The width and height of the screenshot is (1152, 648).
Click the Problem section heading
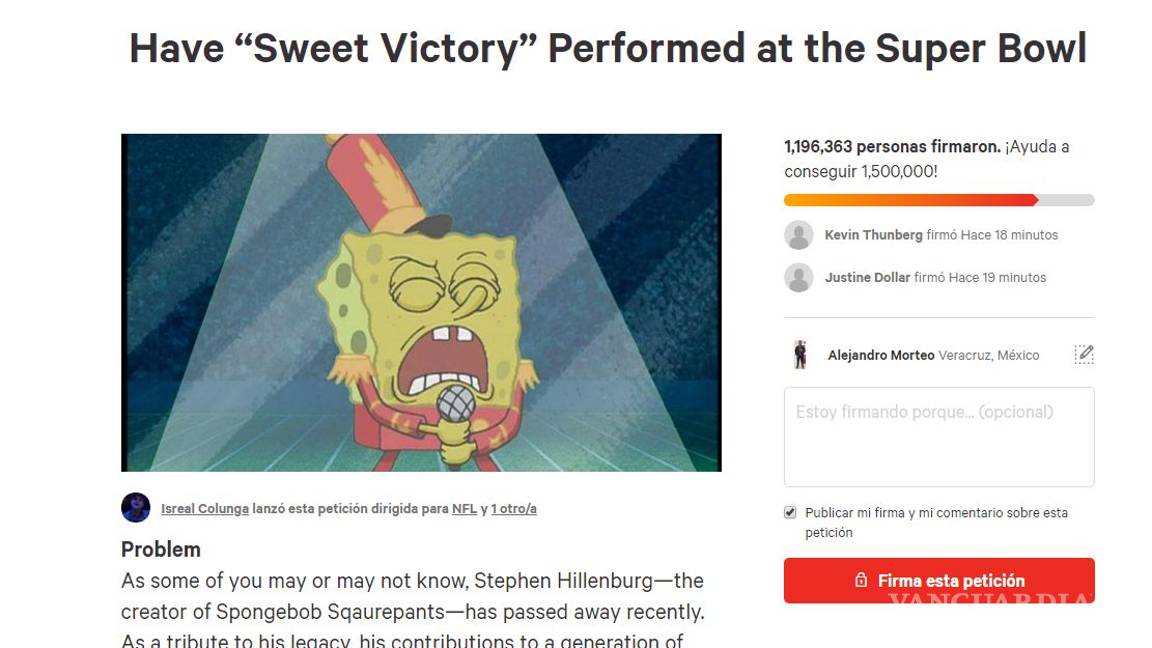(160, 549)
